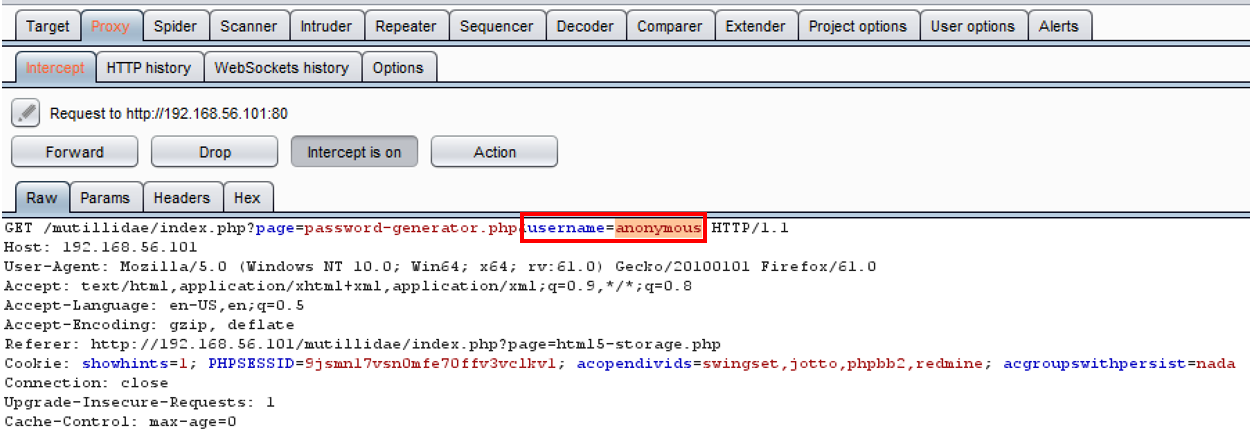Open the Target tab

click(x=48, y=26)
